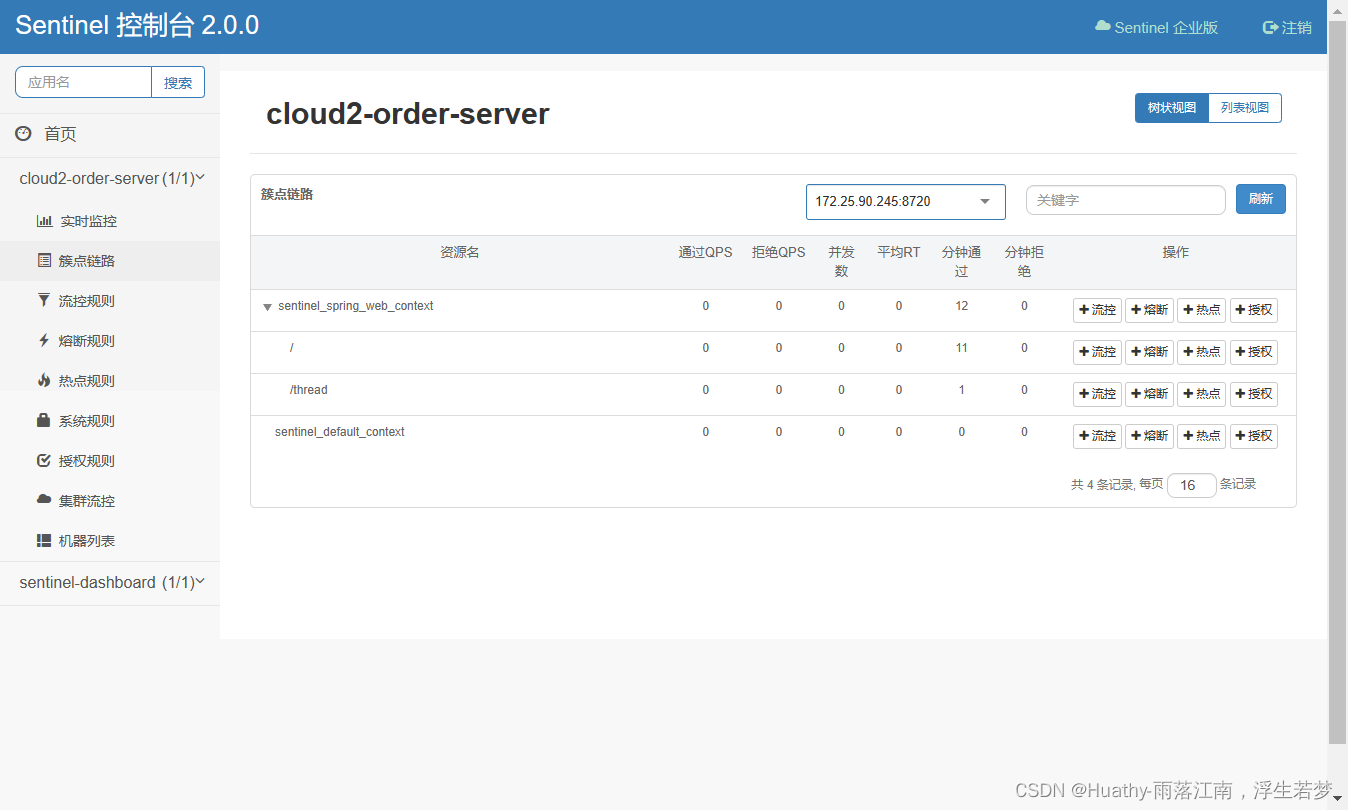This screenshot has height=810, width=1348.
Task: Click the 首页 dashboard icon
Action: click(23, 133)
